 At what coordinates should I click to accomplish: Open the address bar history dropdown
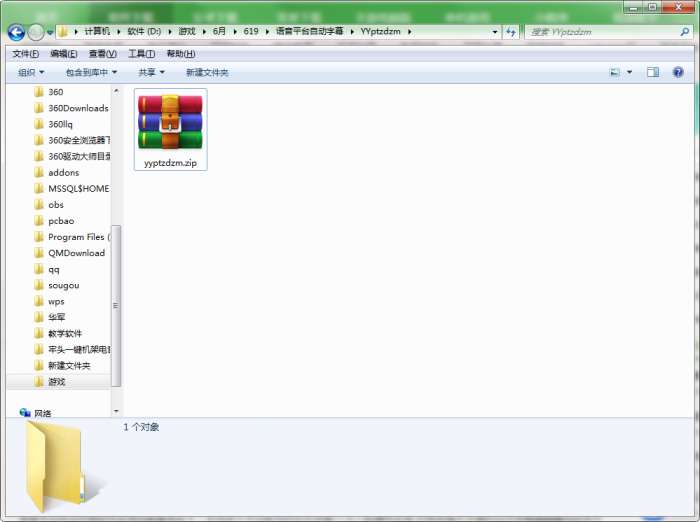494,32
